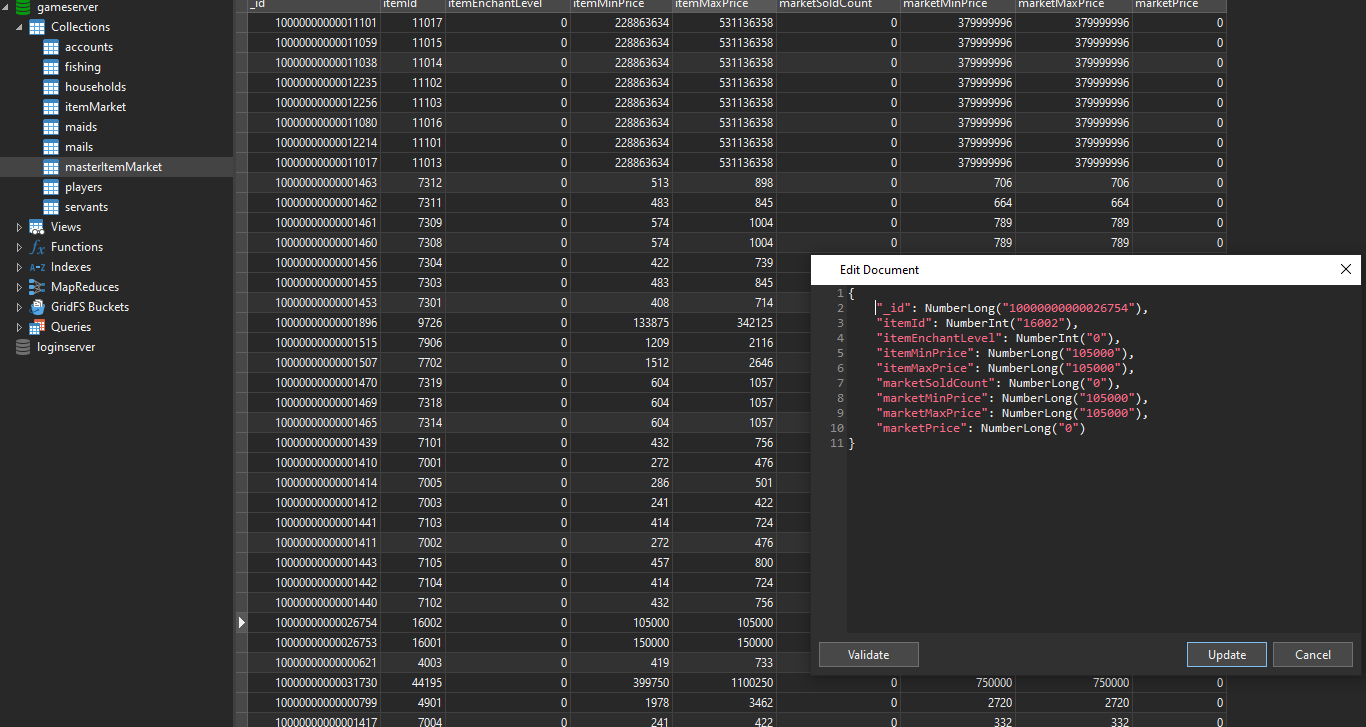Click the Views node icon

pyautogui.click(x=36, y=227)
